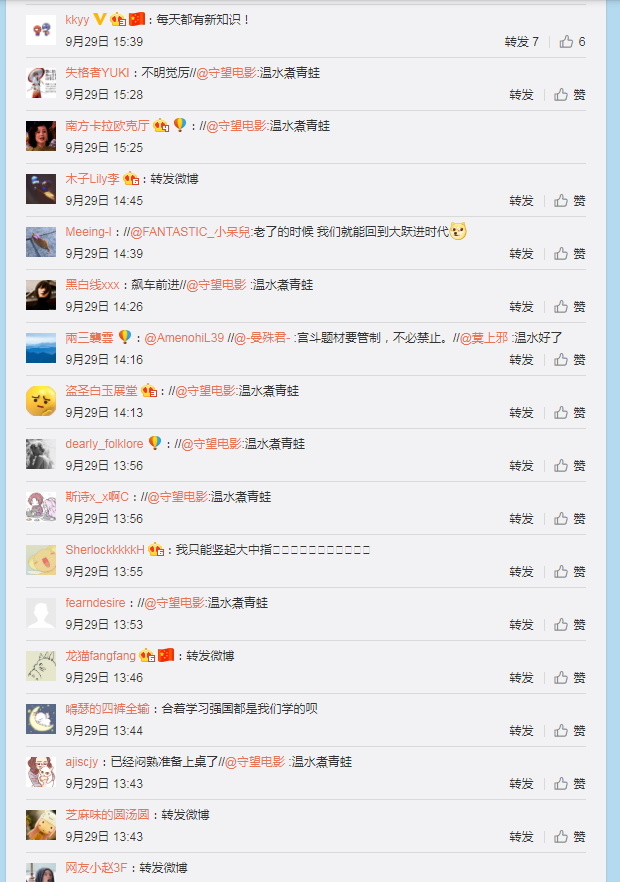Click the balloon badge next to dearly_folklore
This screenshot has height=882, width=620.
[x=155, y=443]
